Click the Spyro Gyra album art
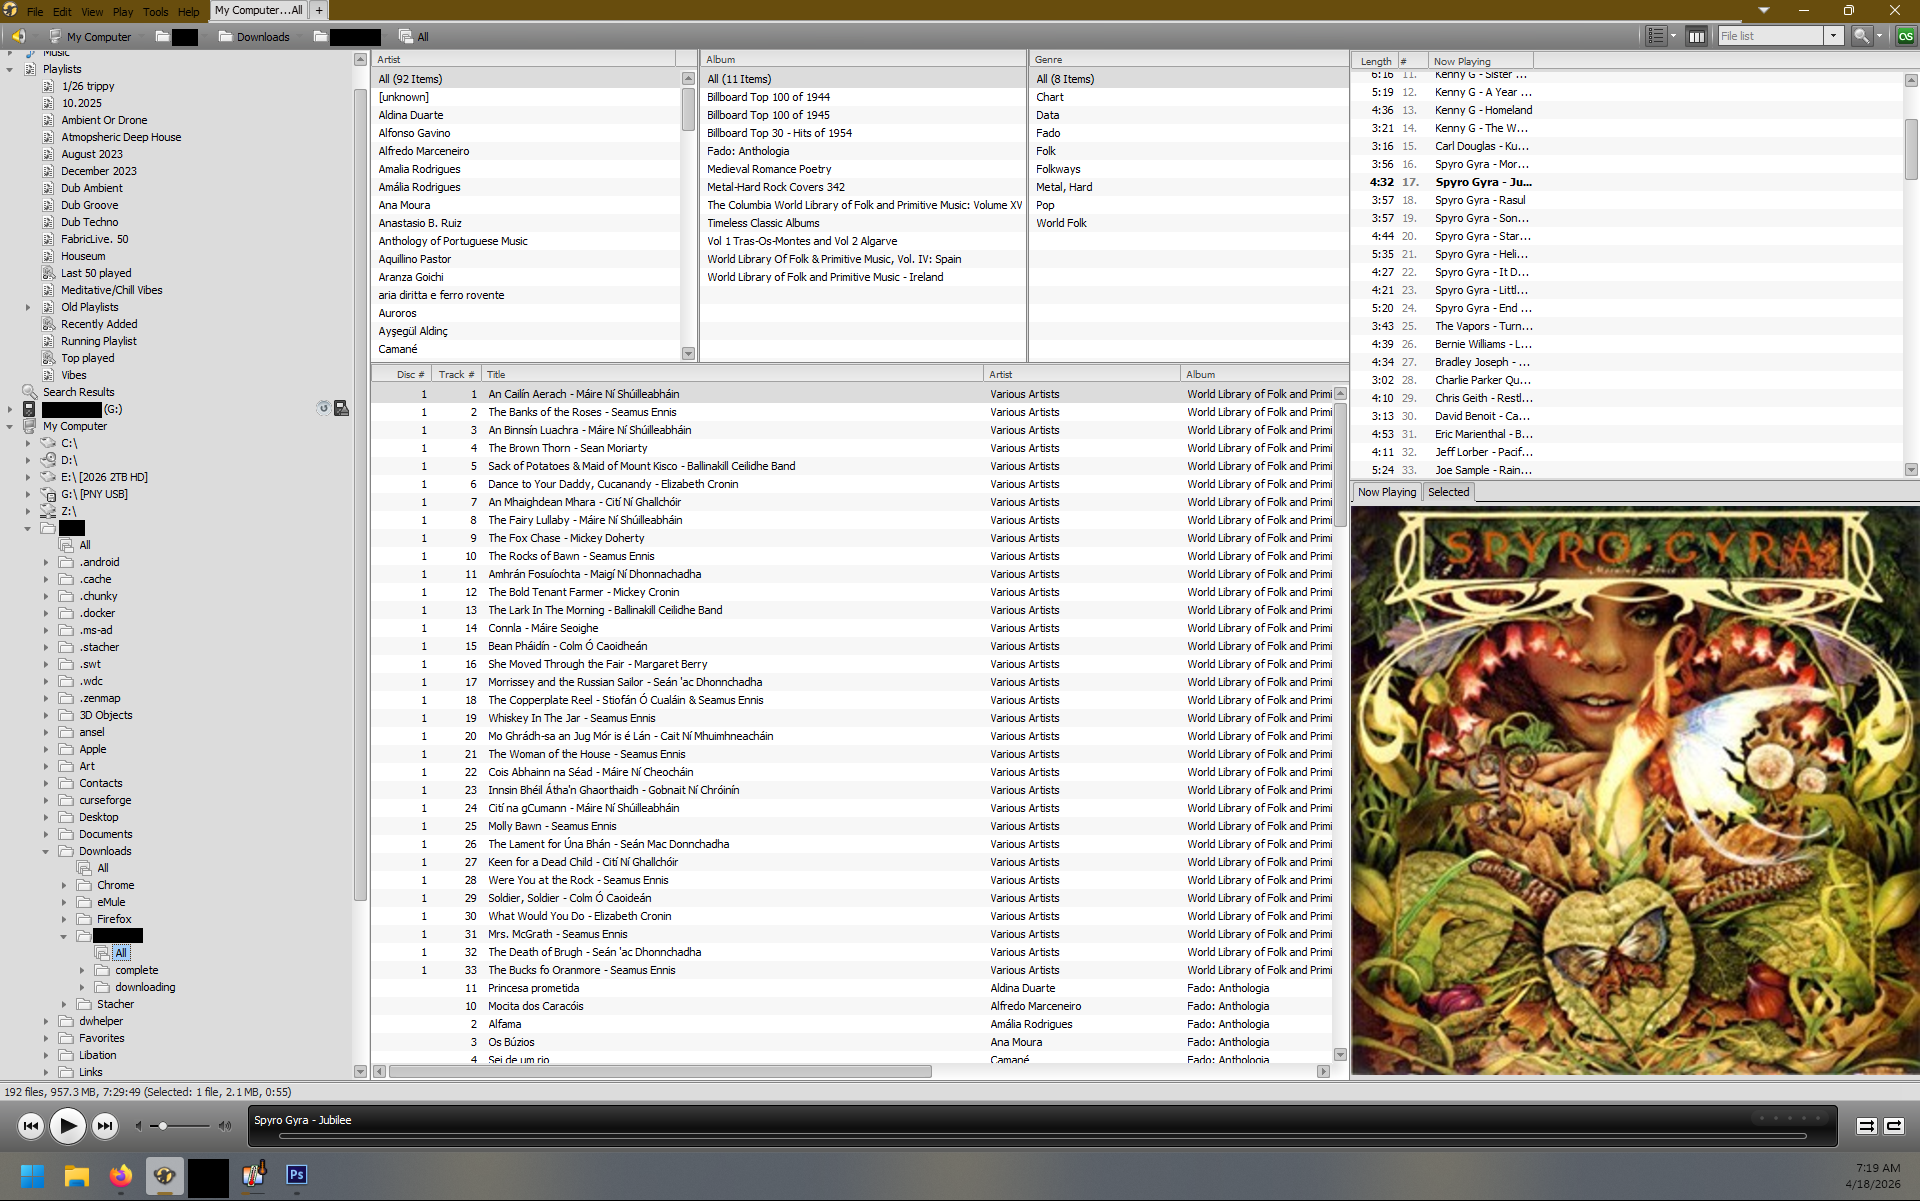 click(1634, 790)
